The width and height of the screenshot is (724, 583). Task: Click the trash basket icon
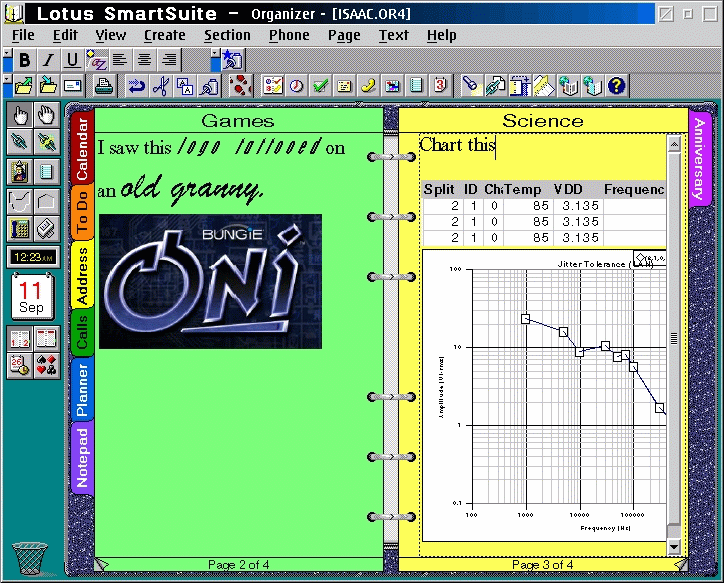(x=30, y=559)
